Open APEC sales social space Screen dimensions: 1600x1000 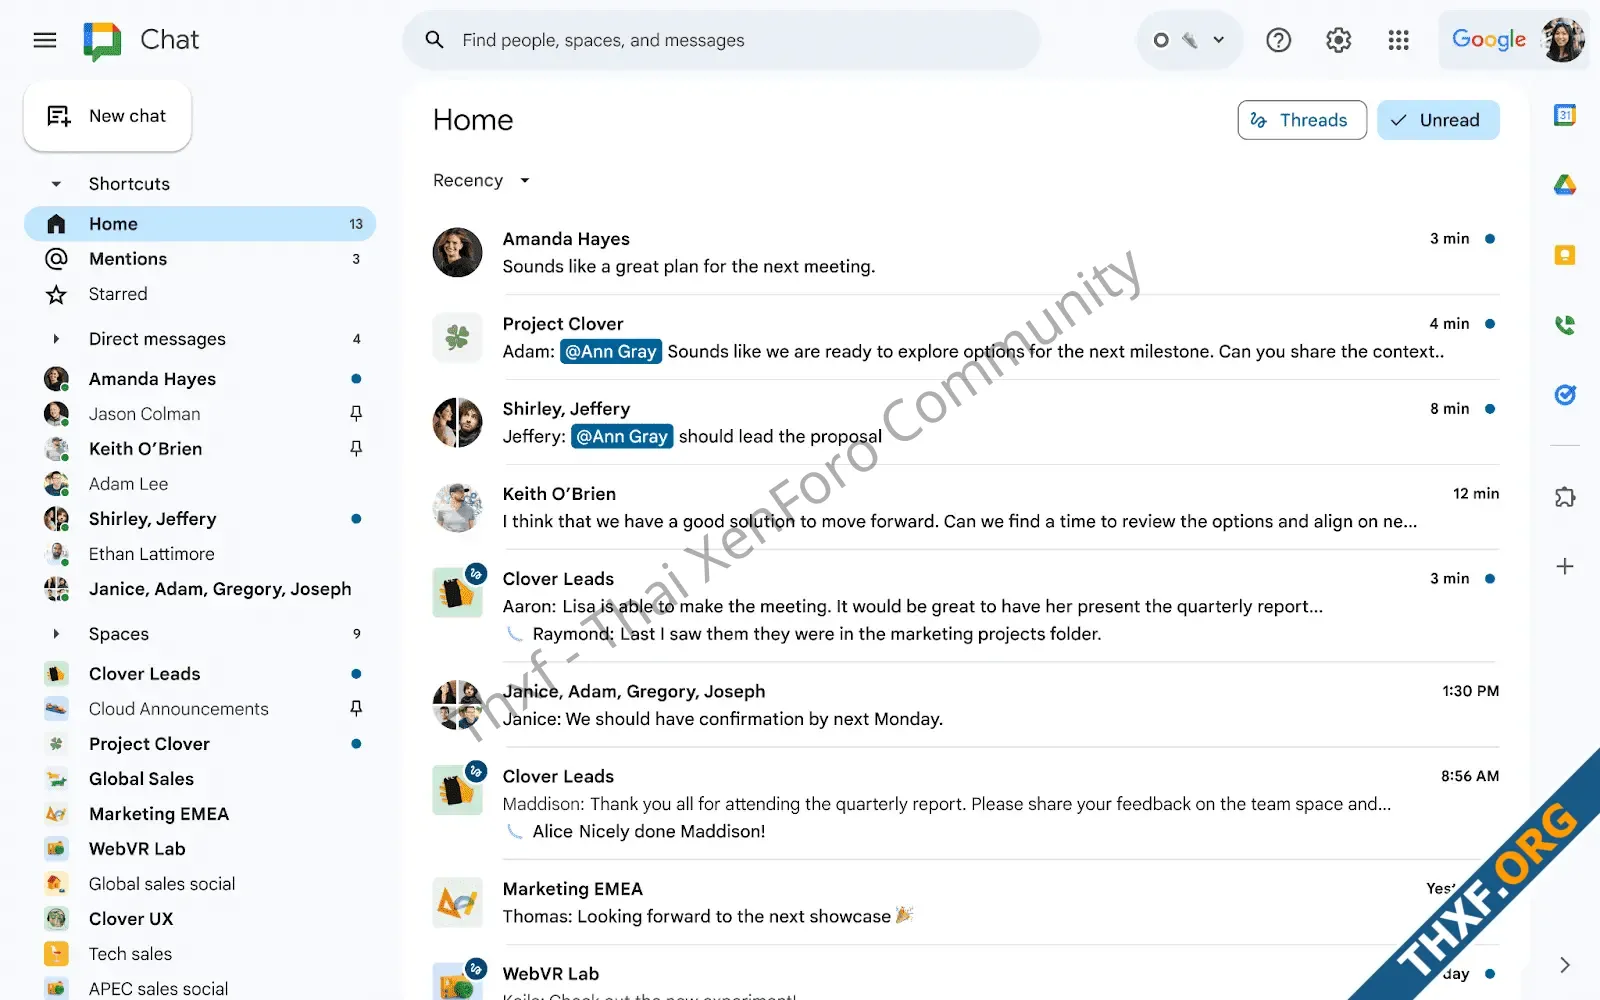click(x=200, y=988)
